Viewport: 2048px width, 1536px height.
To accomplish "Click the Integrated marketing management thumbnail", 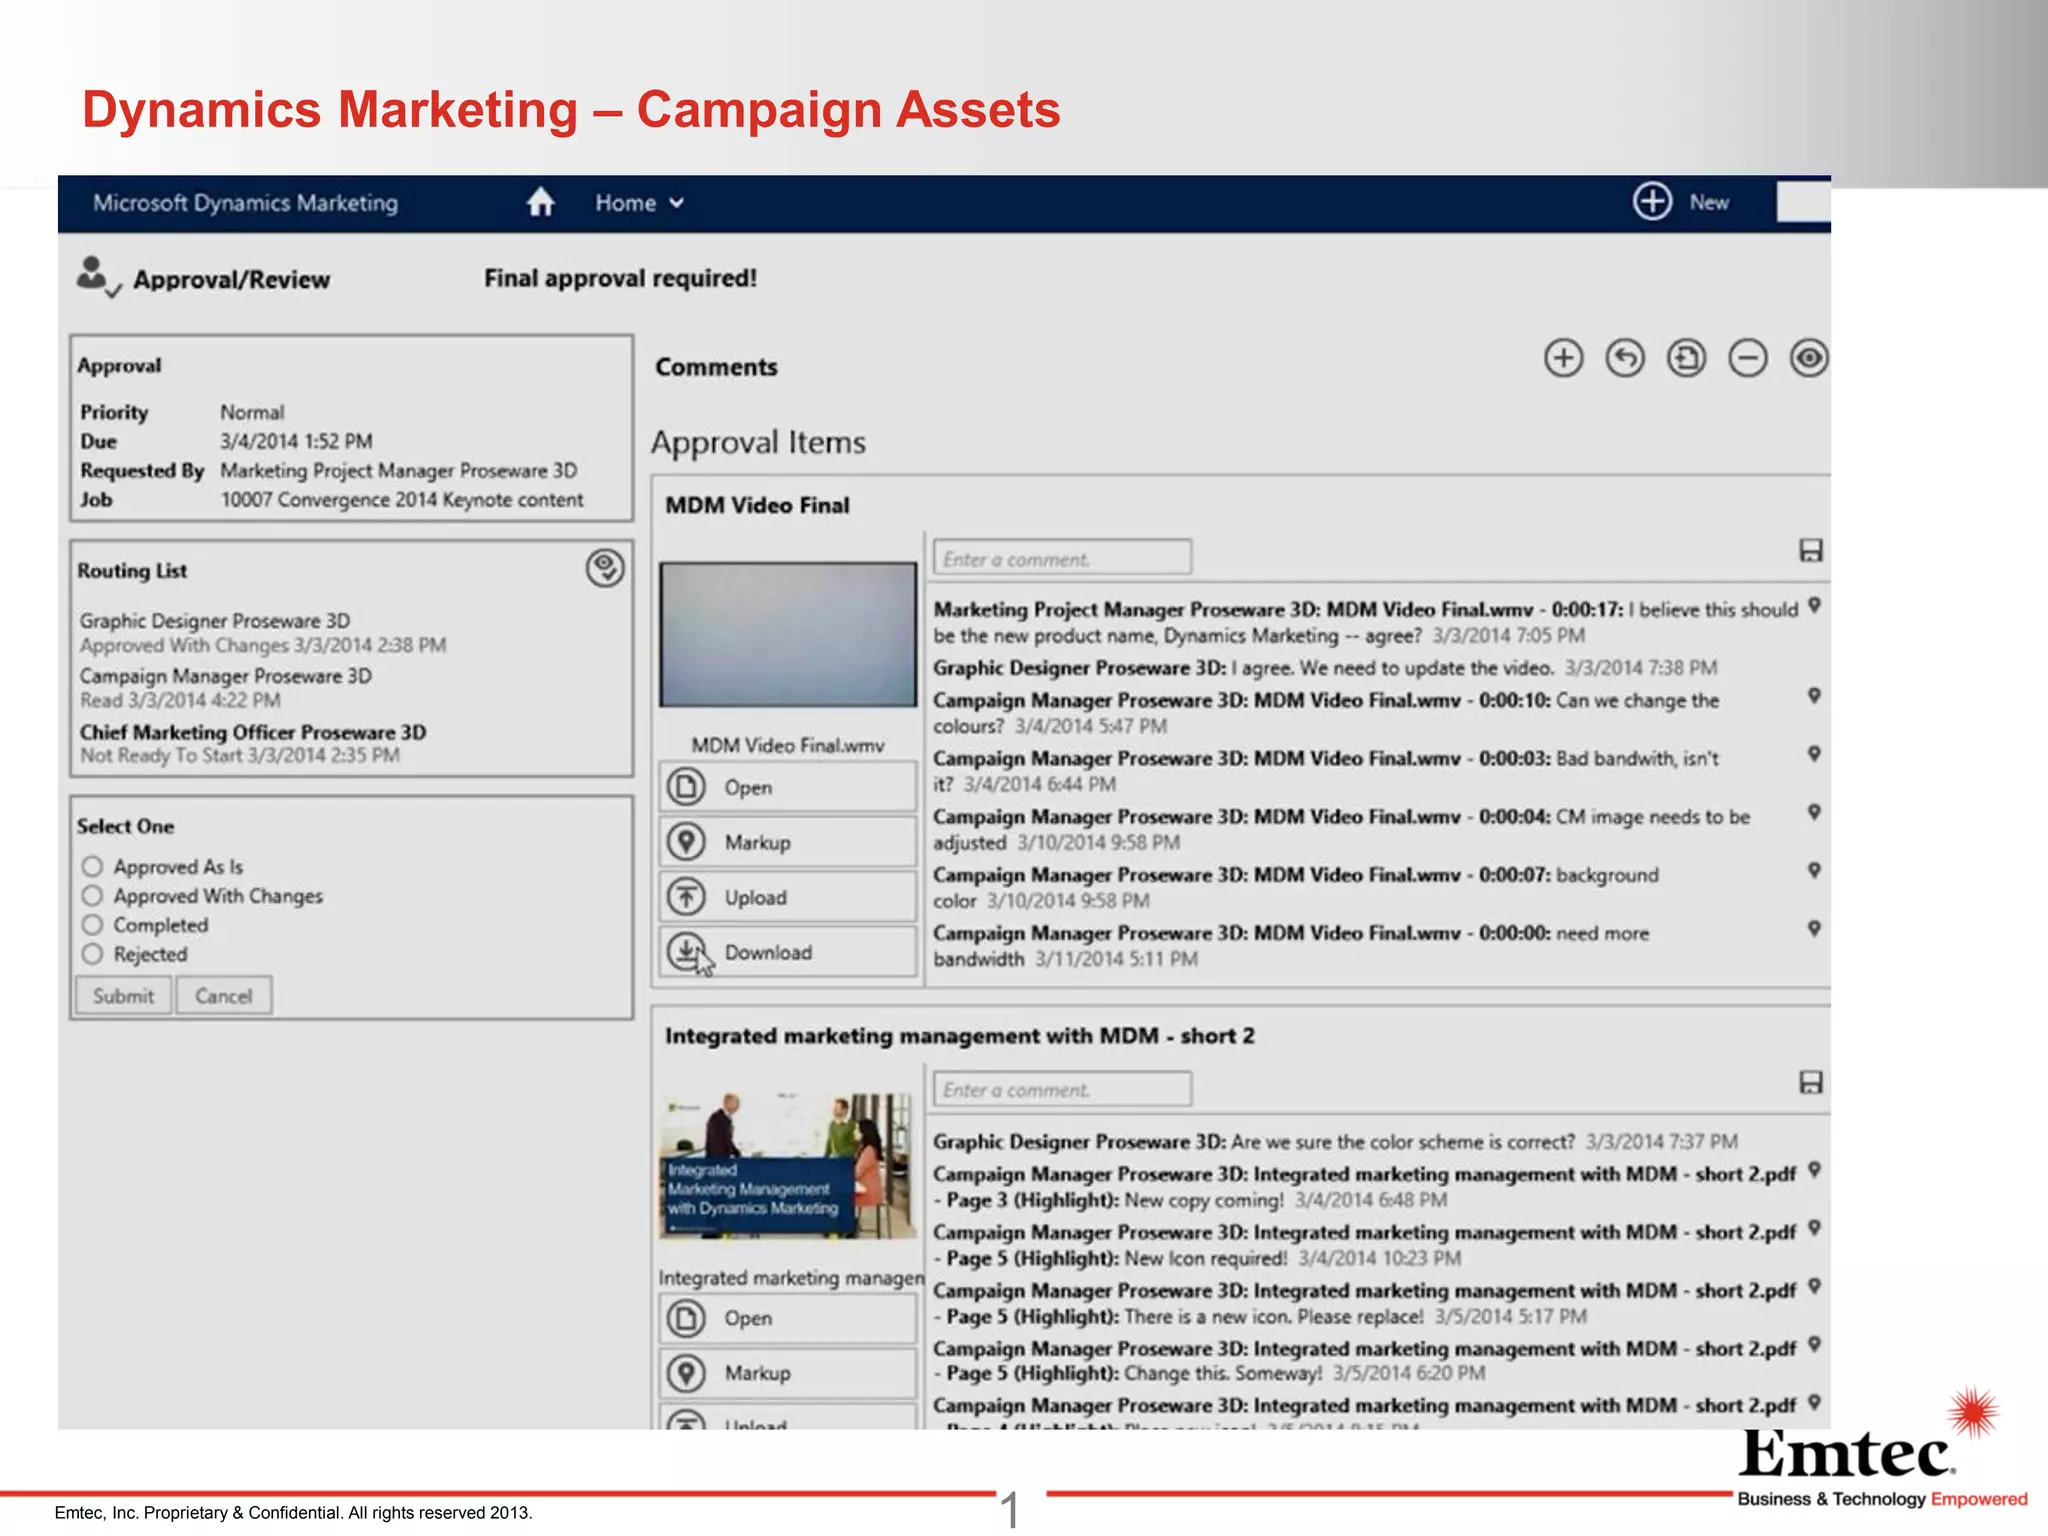I will point(788,1166).
